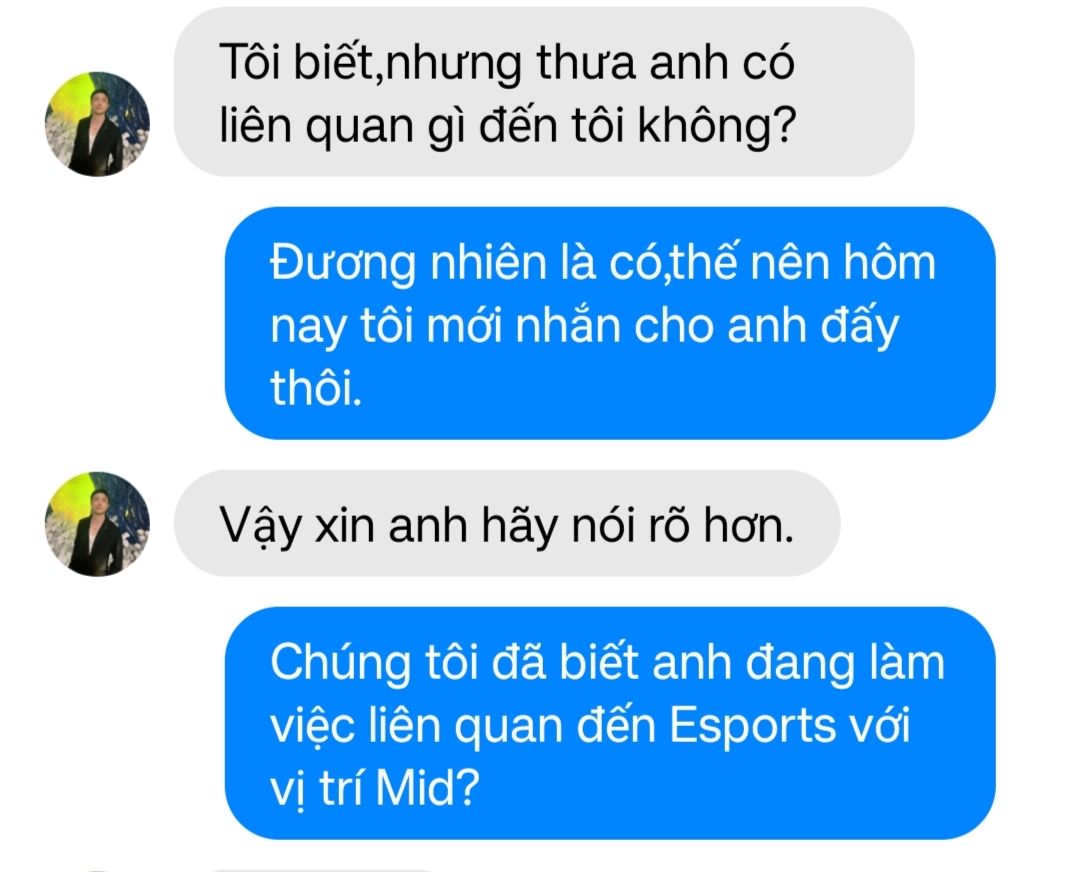Click the word "việc" in the last blue message
Image resolution: width=1080 pixels, height=872 pixels.
click(312, 727)
